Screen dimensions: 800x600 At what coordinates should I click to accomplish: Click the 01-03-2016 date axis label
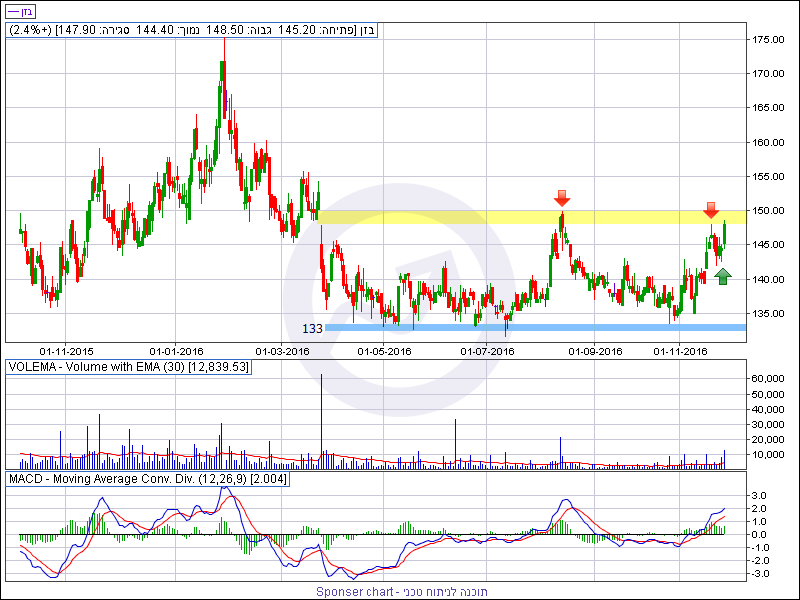283,351
